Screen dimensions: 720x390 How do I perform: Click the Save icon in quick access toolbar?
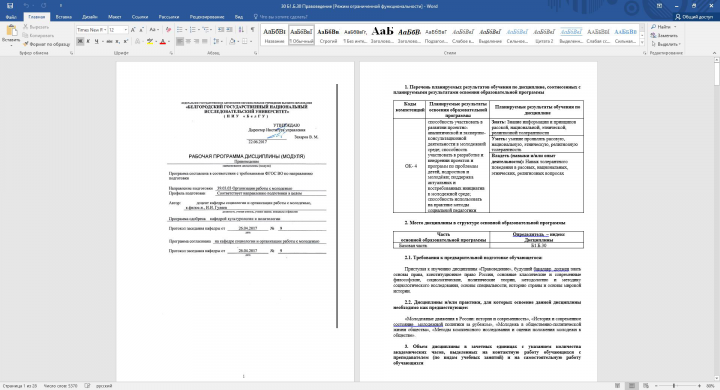10,6
